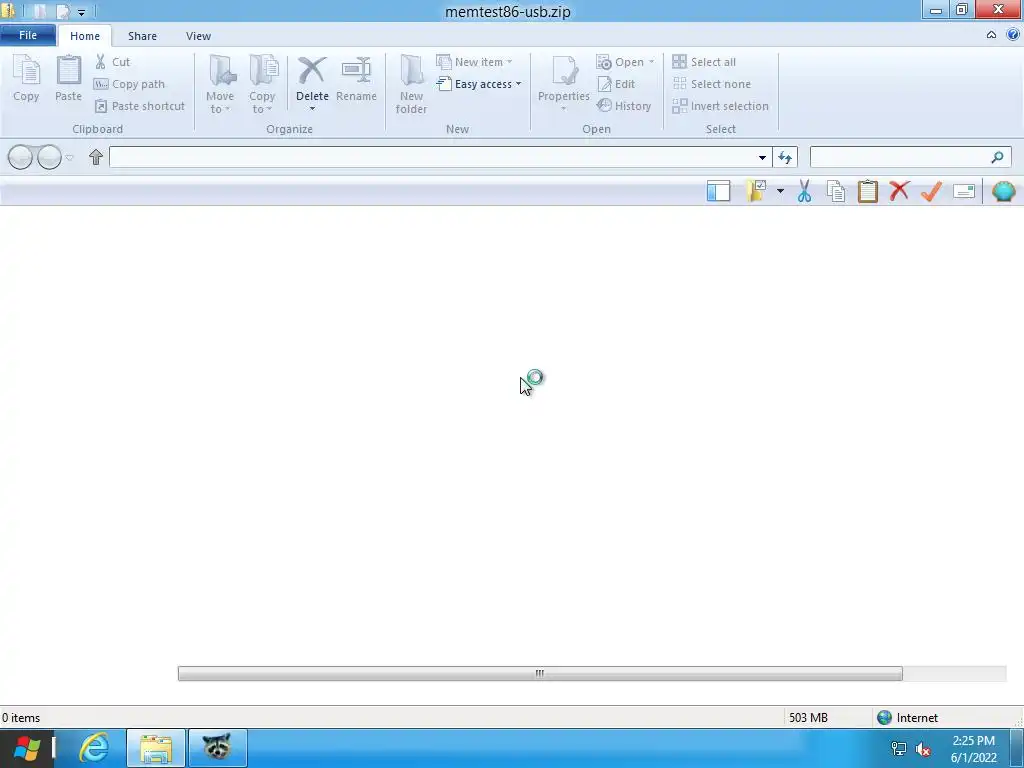Click the red X Delete toolbar icon
The image size is (1024, 768).
click(x=899, y=191)
